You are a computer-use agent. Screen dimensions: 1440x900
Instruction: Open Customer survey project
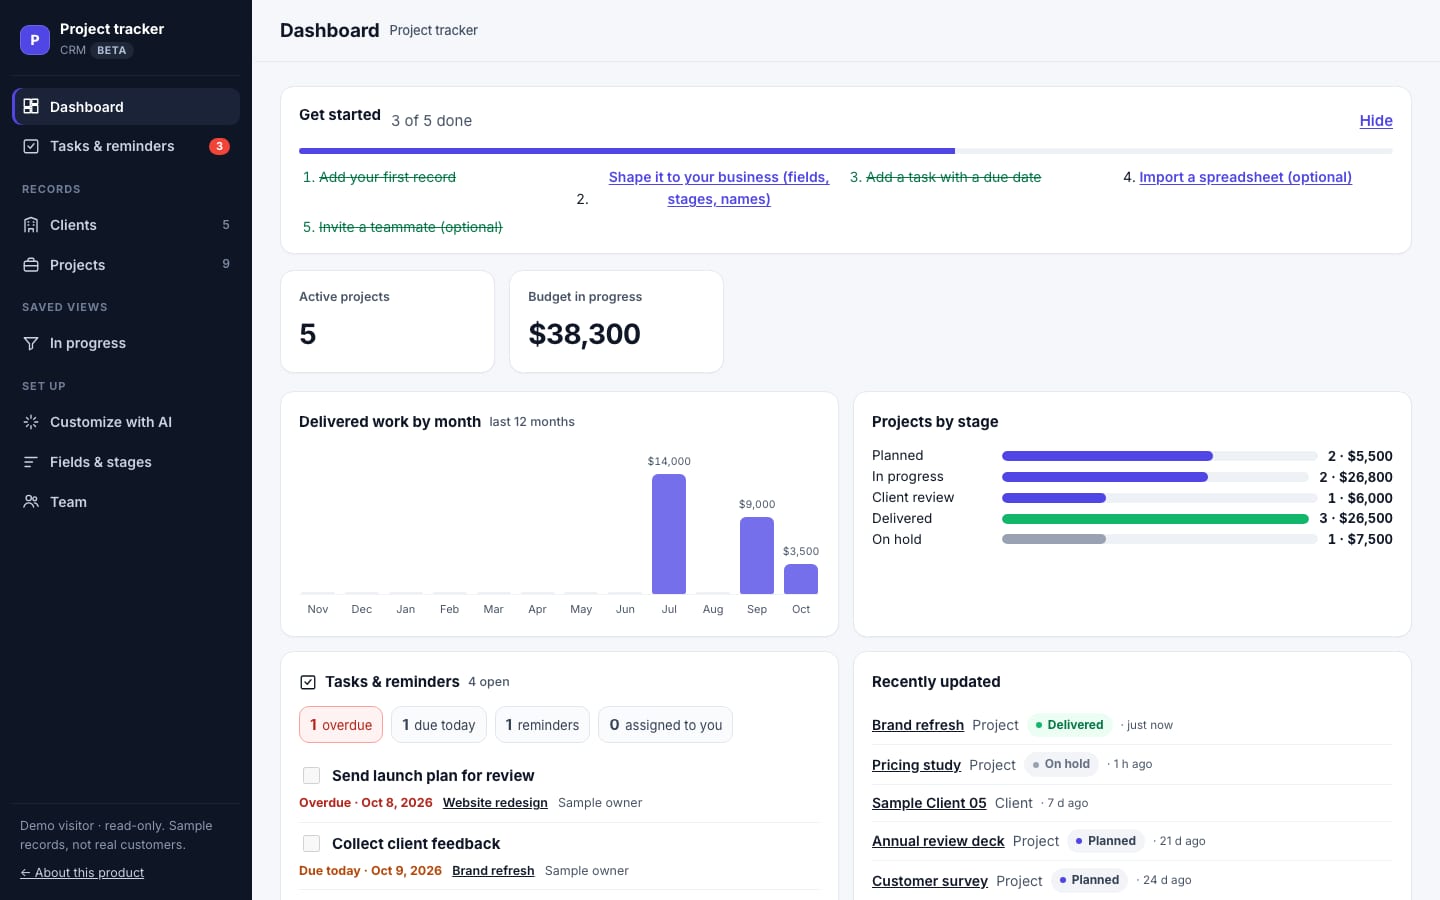[930, 881]
